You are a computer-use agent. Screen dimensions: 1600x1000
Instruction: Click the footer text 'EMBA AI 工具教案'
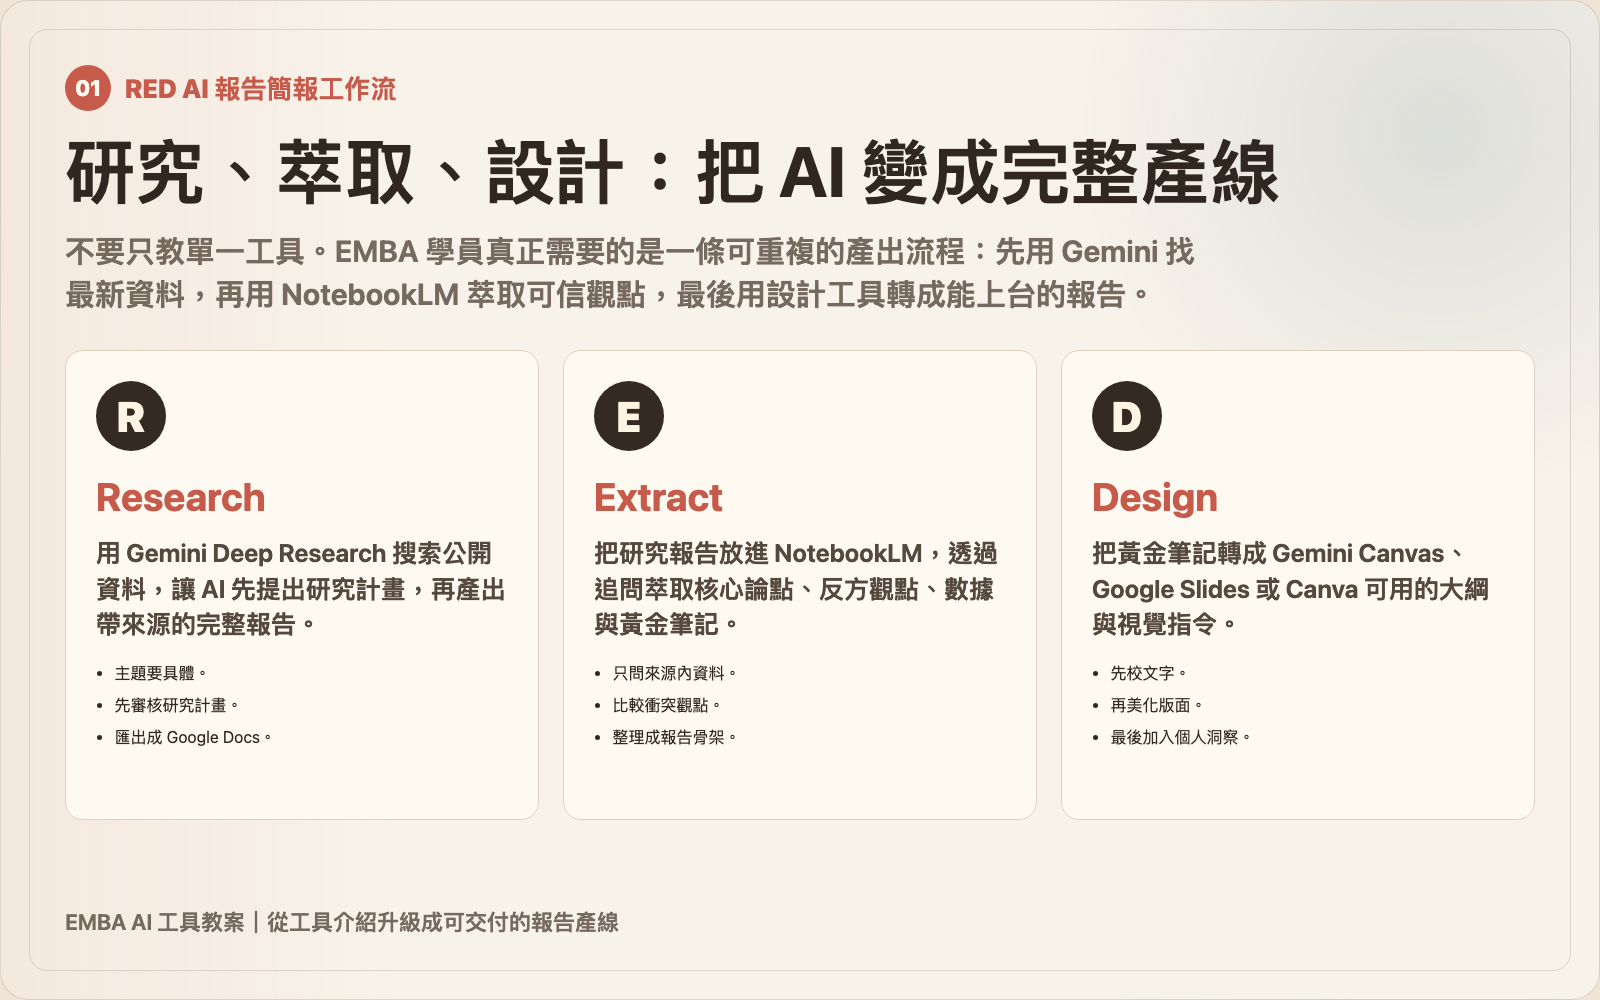(x=155, y=922)
